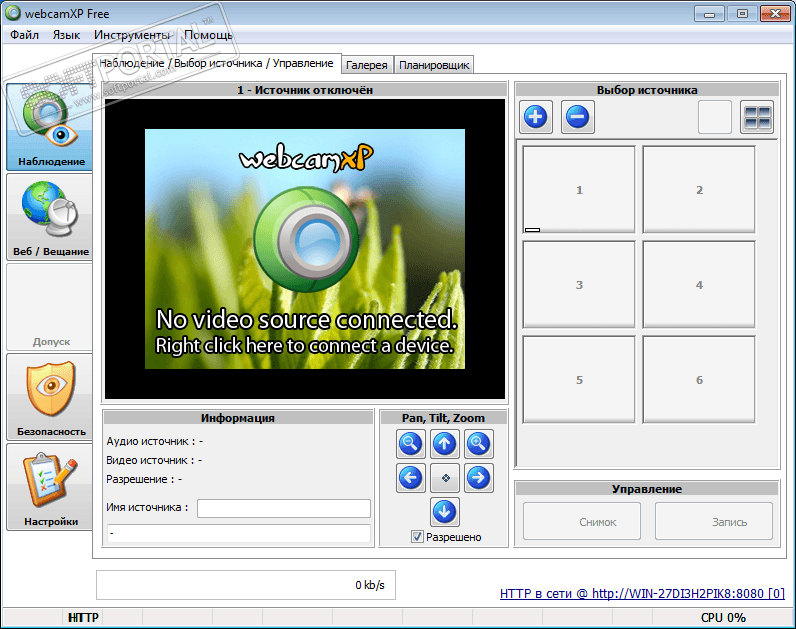Zoom out with the PTZ magnifier-minus icon
The image size is (796, 629).
click(410, 444)
